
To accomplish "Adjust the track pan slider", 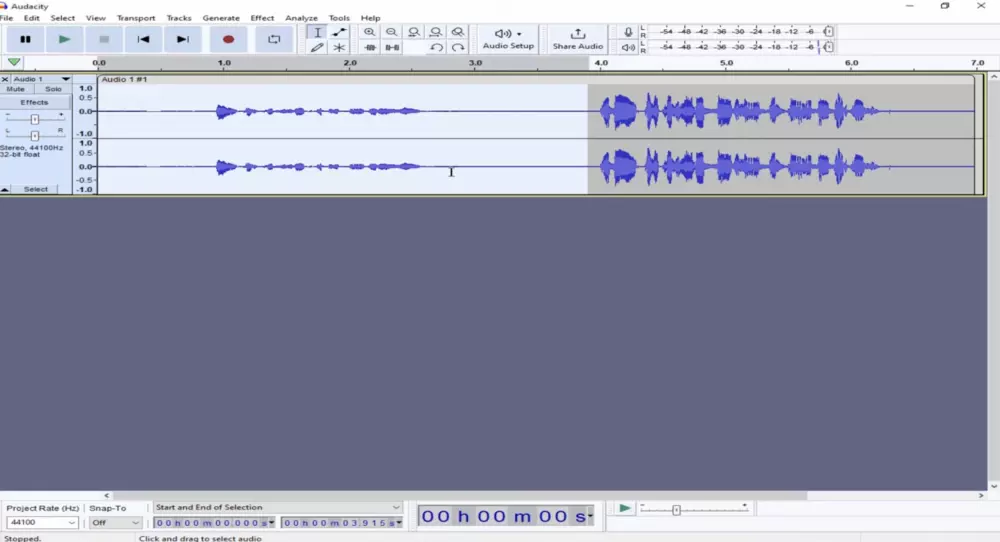I will 35,135.
